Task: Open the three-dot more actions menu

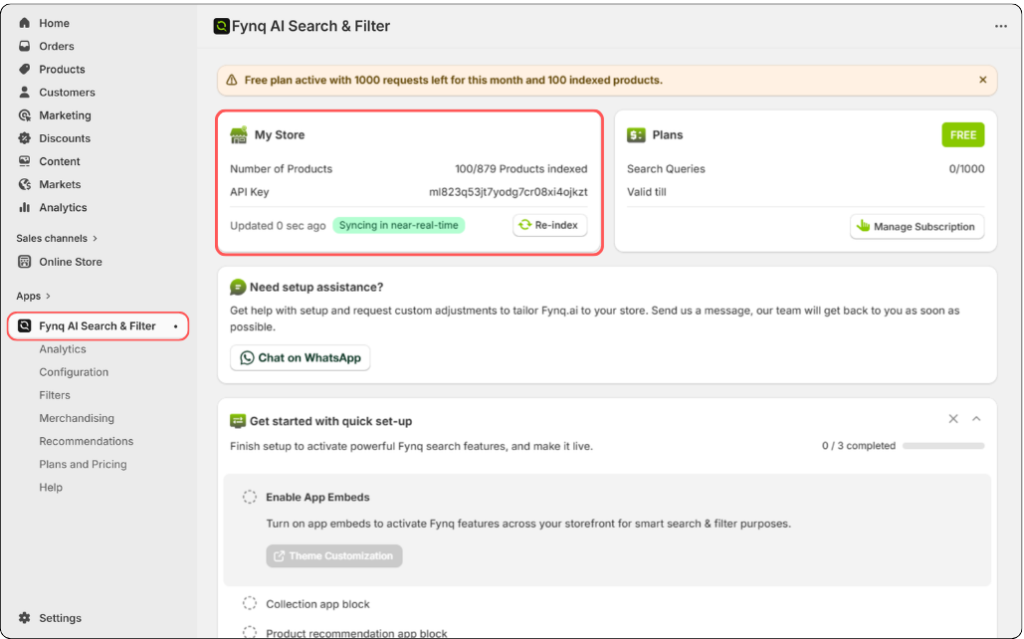Action: (1000, 26)
